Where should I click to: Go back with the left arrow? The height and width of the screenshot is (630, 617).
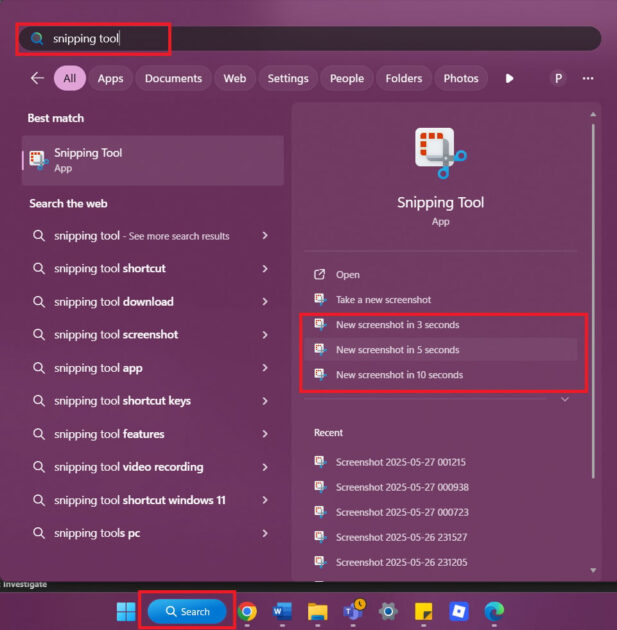37,78
